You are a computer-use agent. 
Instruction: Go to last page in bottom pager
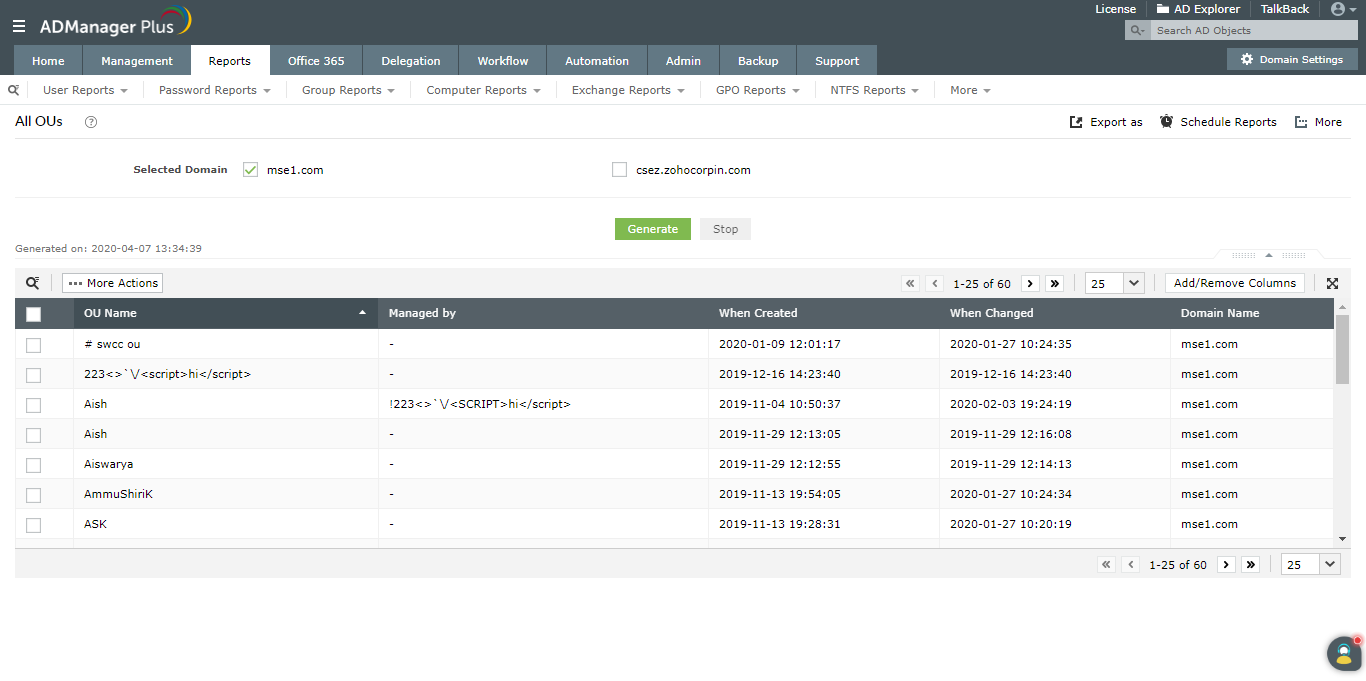[1250, 564]
